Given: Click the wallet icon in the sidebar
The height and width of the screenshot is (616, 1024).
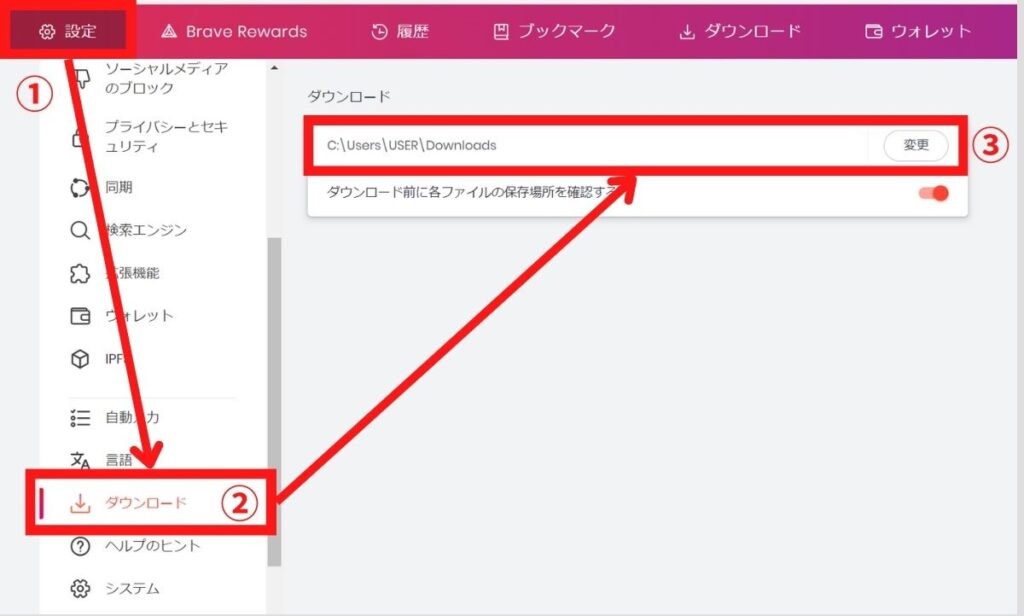Looking at the screenshot, I should pyautogui.click(x=80, y=316).
